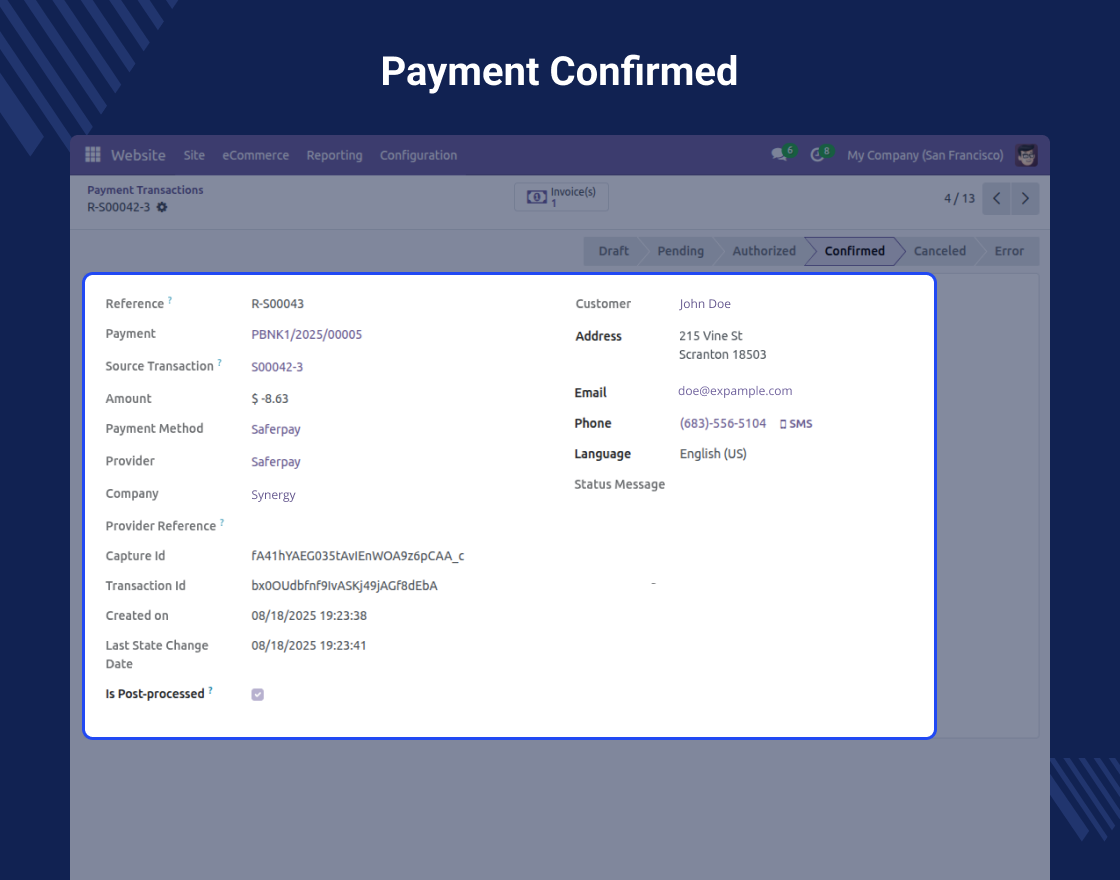
Task: Click the SMS label button
Action: point(801,424)
